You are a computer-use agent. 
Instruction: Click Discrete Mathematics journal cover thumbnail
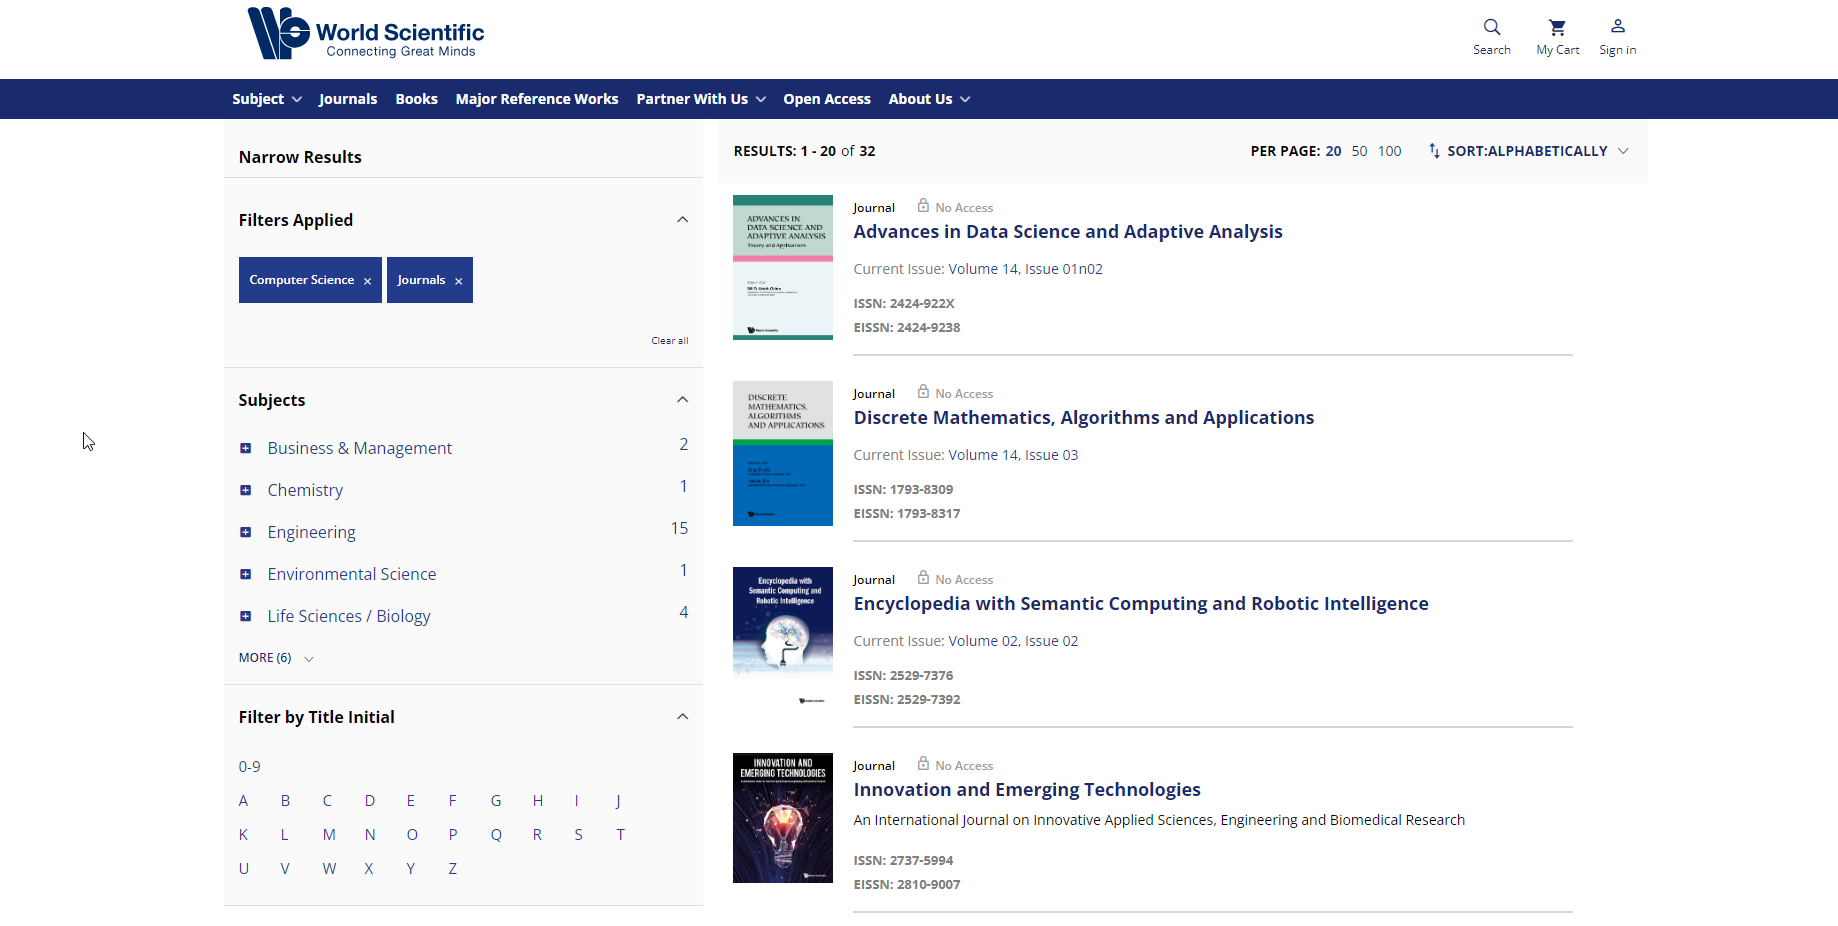tap(783, 453)
